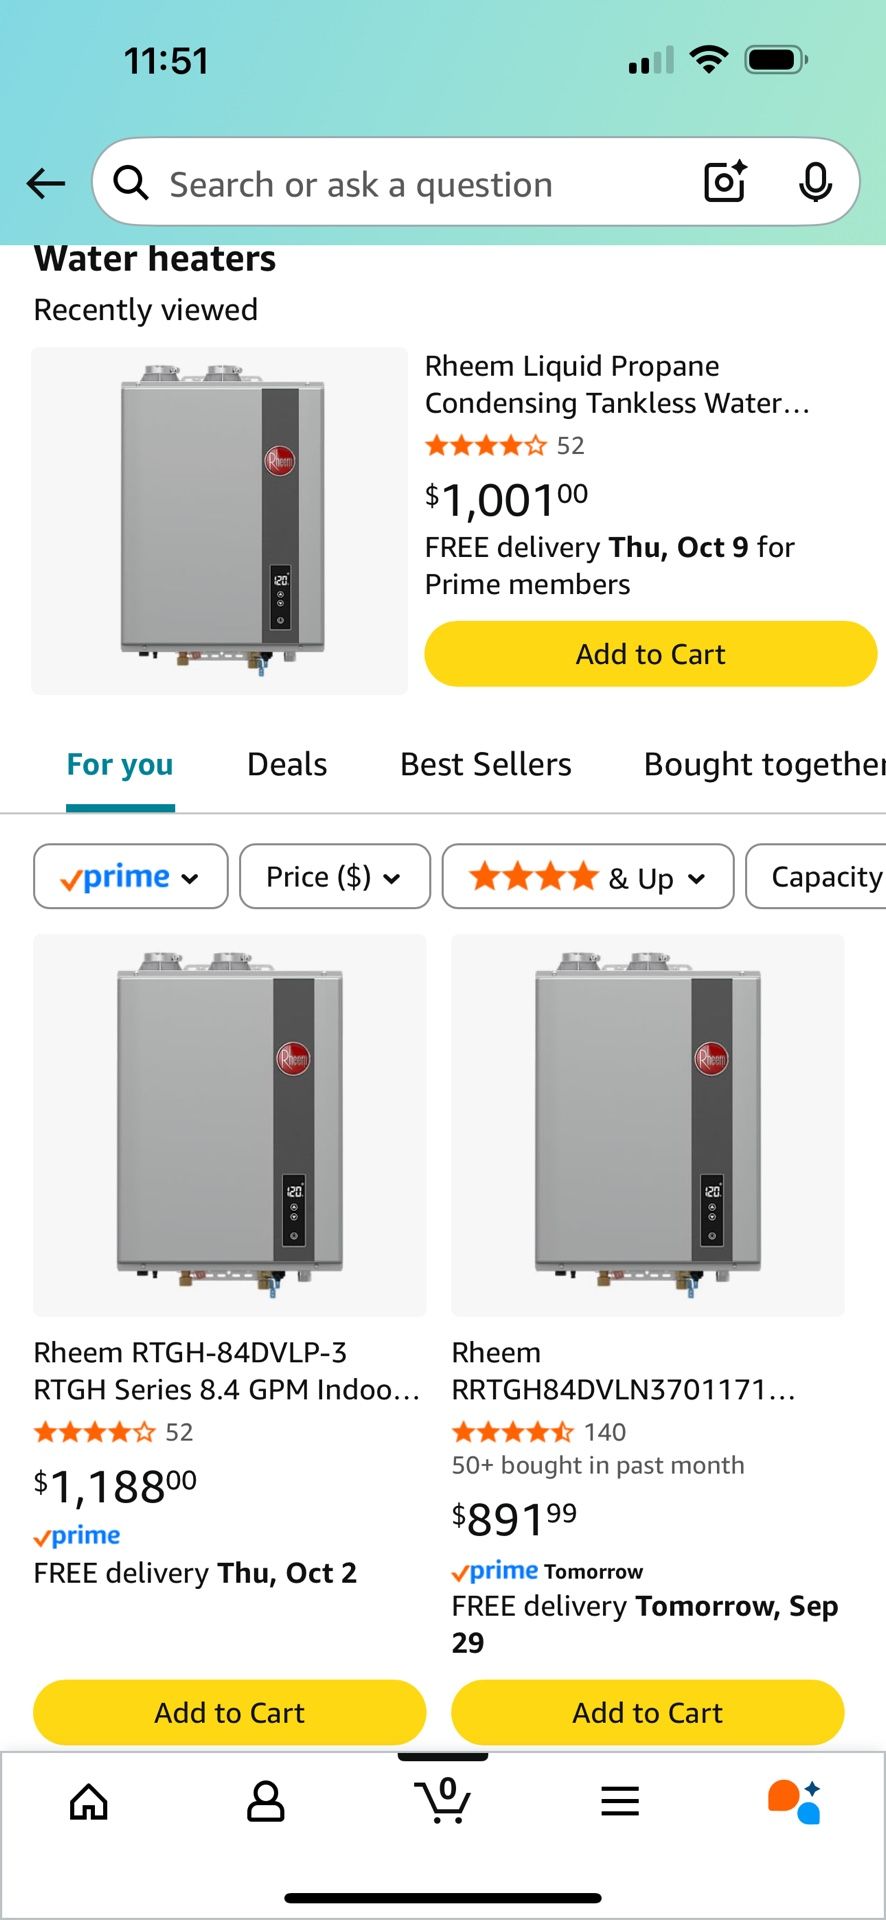The height and width of the screenshot is (1920, 886).
Task: Open the Capacity filter dropdown
Action: click(820, 877)
